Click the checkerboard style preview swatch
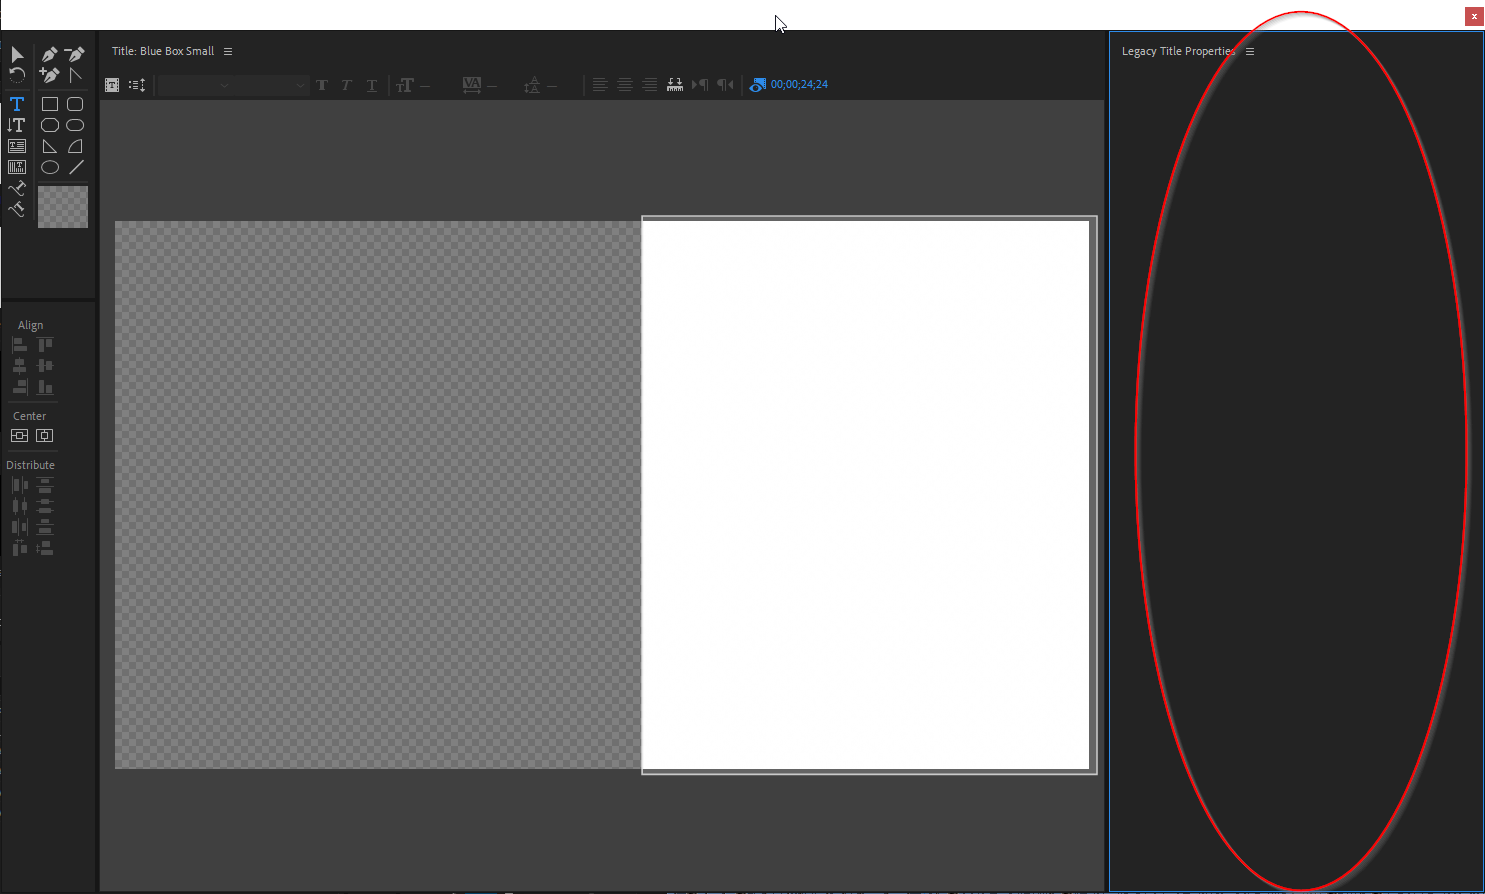 63,207
